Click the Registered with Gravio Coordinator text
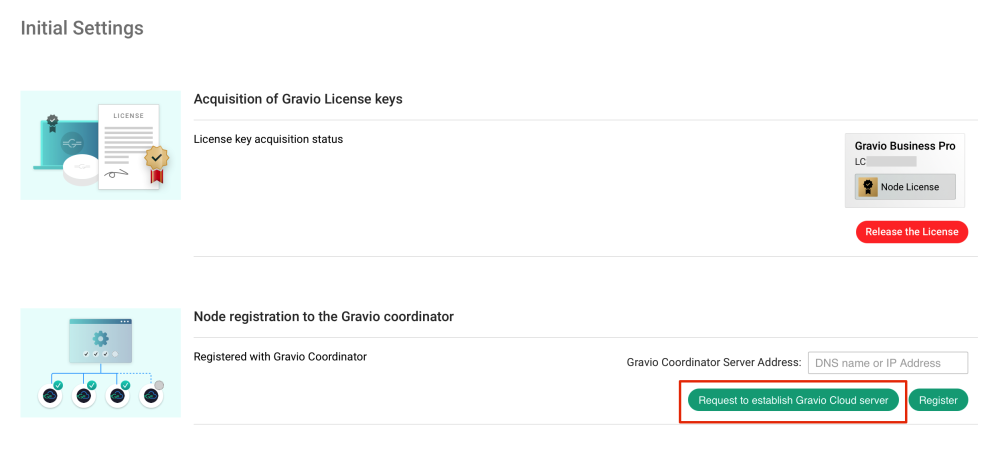 tap(280, 356)
